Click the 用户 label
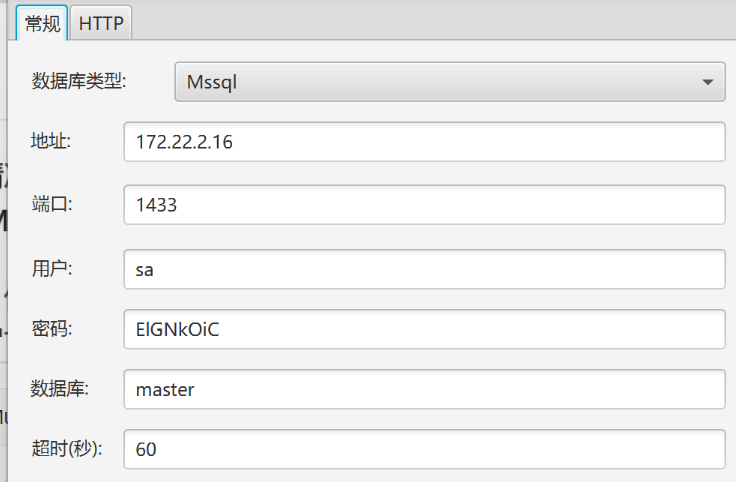Viewport: 736px width, 482px height. (52, 269)
